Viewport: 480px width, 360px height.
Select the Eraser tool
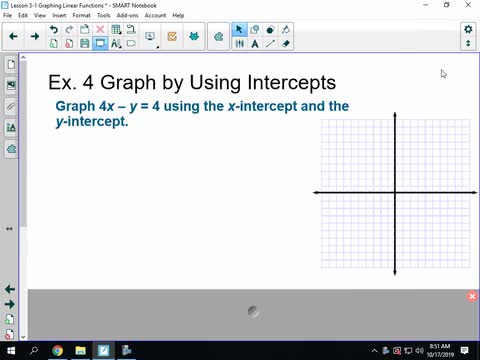[286, 43]
